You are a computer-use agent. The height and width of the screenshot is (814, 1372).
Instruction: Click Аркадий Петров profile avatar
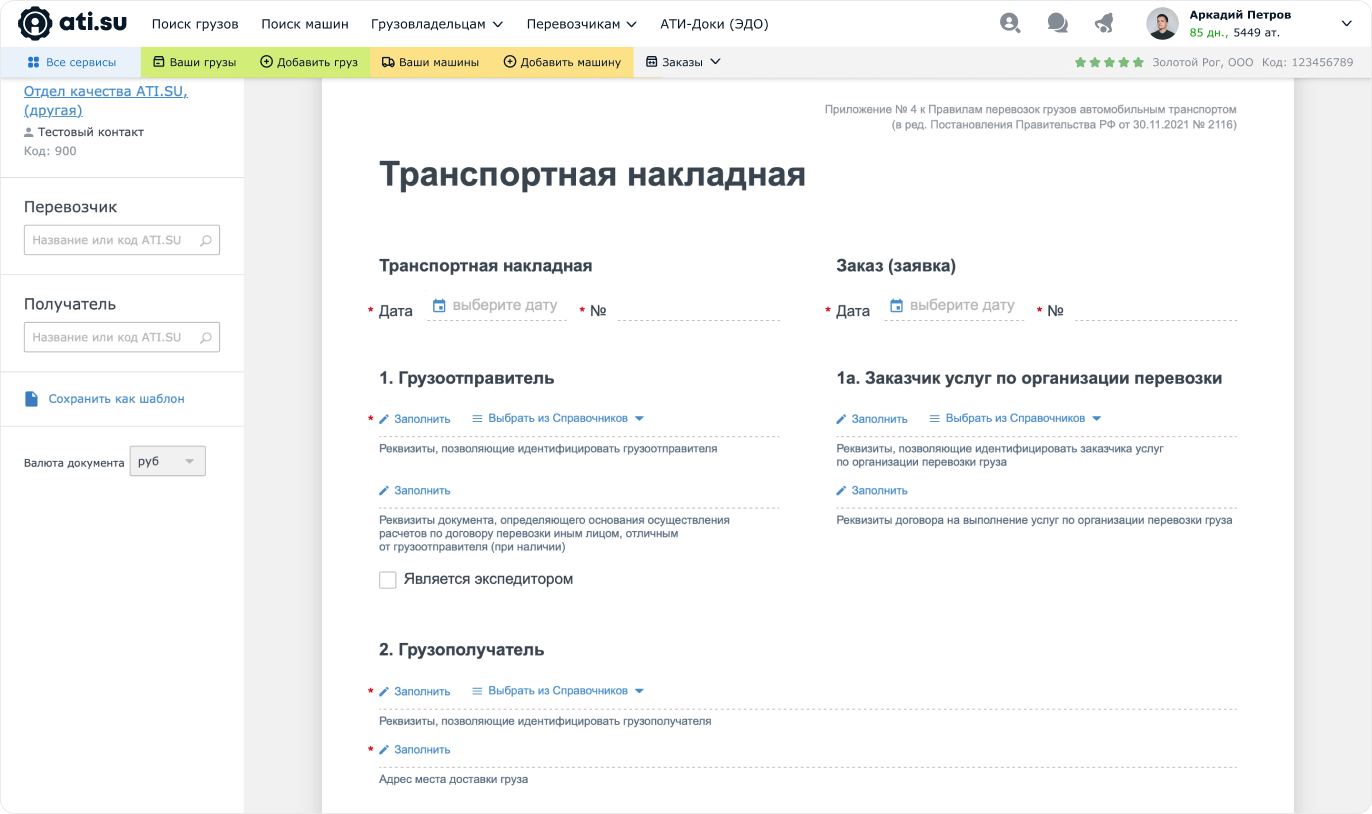pos(1162,23)
